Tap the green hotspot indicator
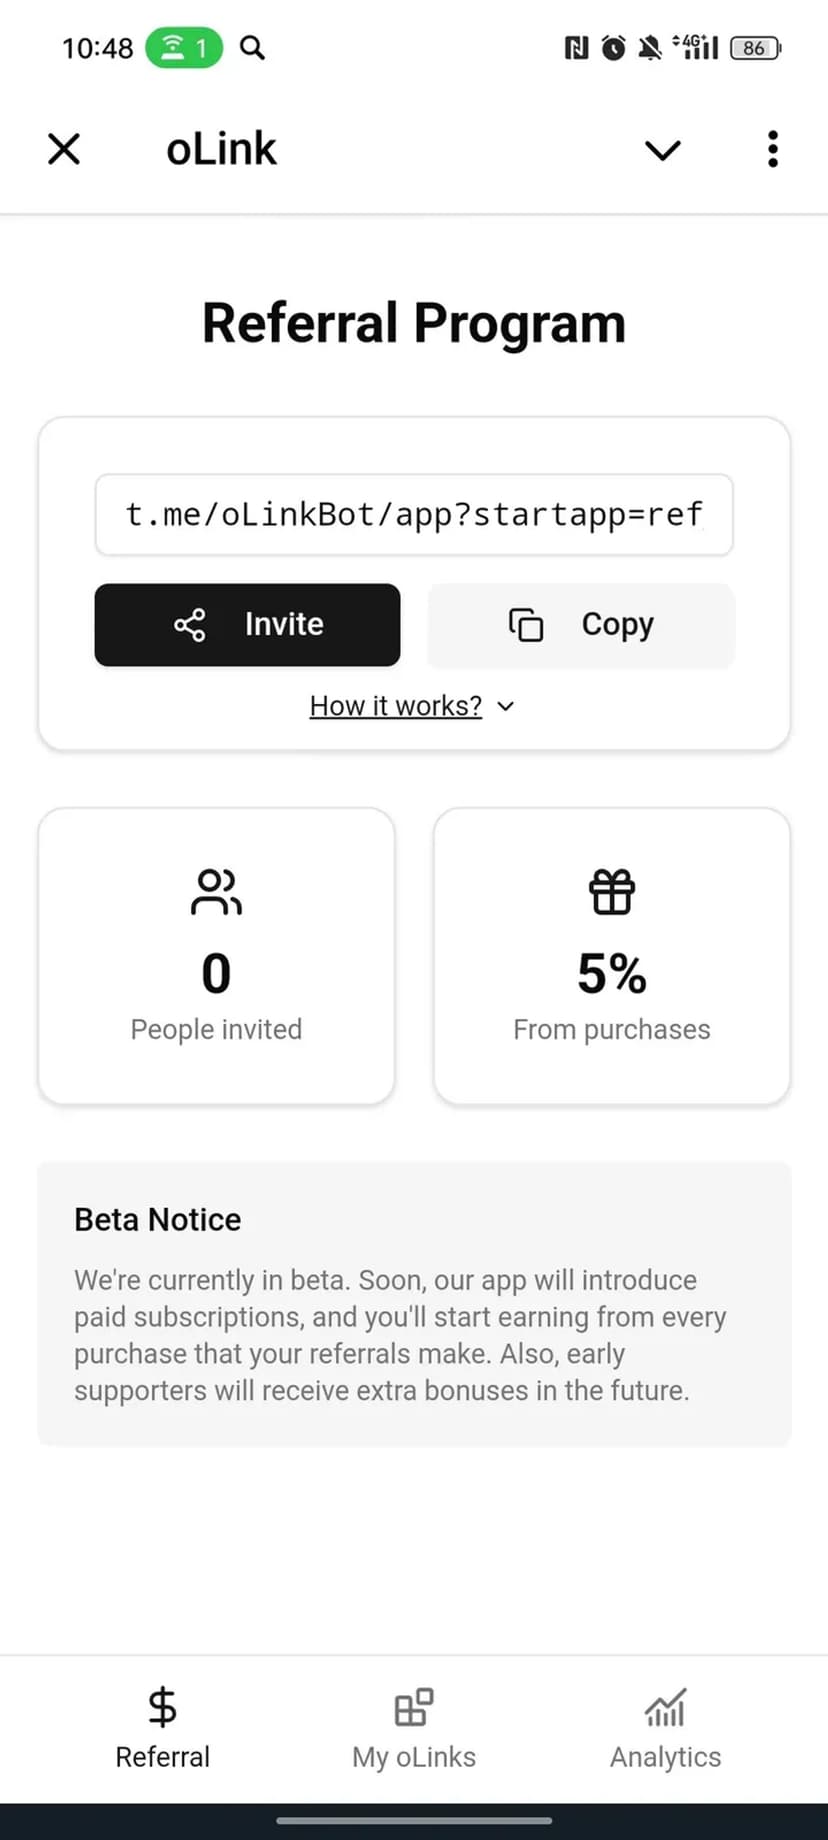 coord(184,47)
